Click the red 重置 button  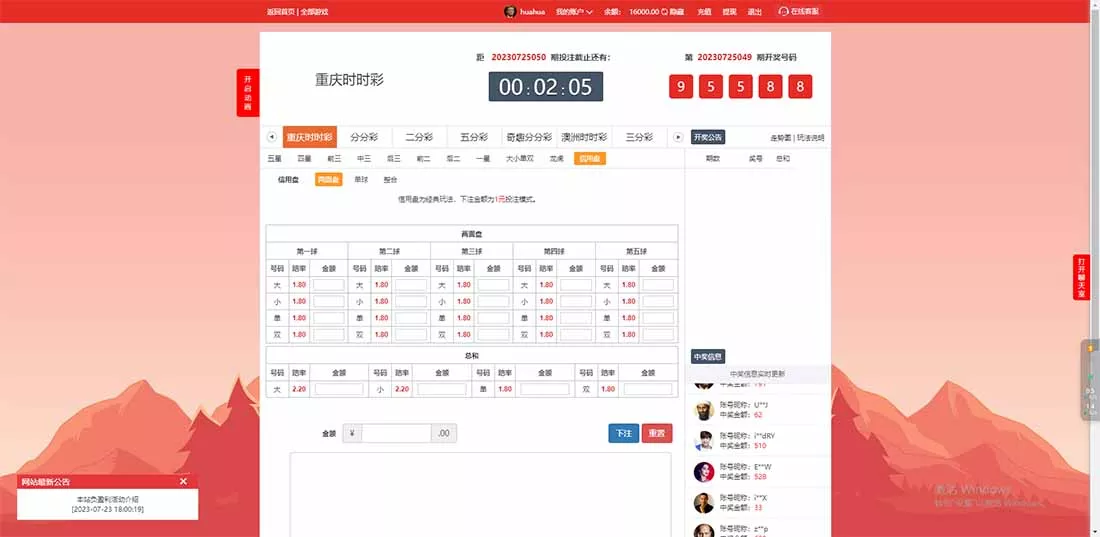point(657,433)
